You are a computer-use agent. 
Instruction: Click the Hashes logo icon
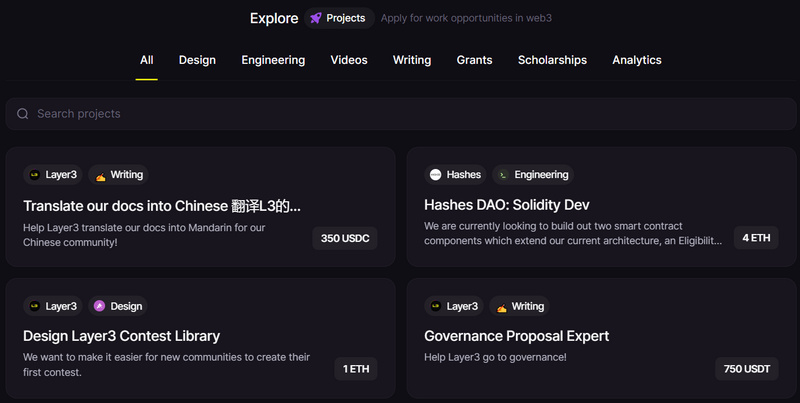436,175
